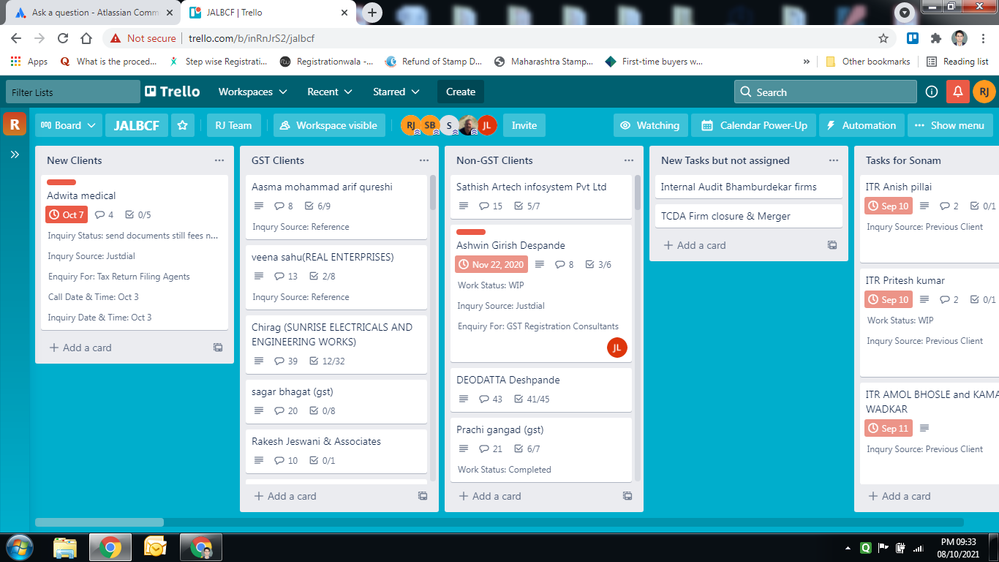999x562 pixels.
Task: Star the JALBCF board
Action: click(183, 126)
